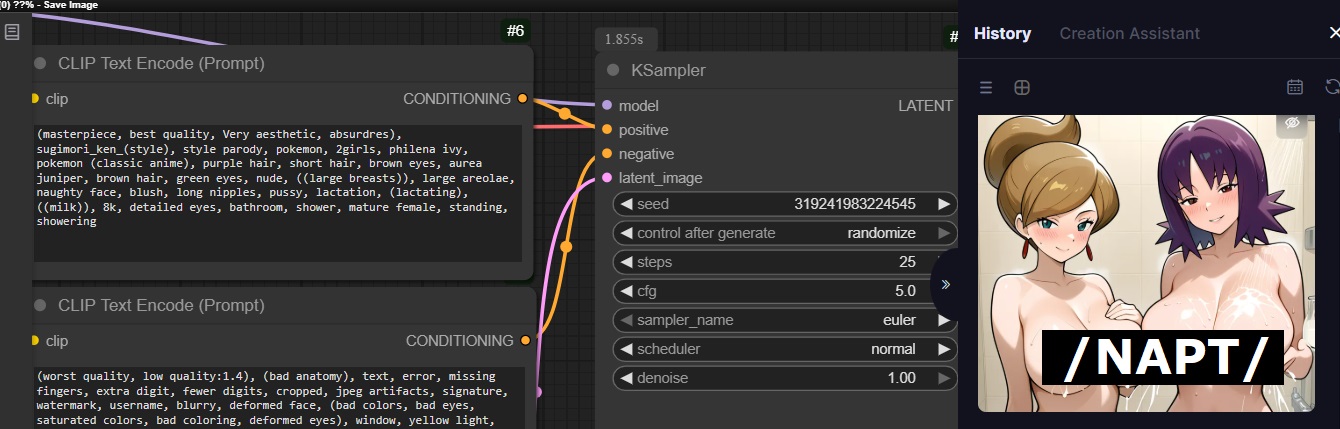Select next control after generate option arrow
This screenshot has width=1340, height=429.
(x=943, y=233)
